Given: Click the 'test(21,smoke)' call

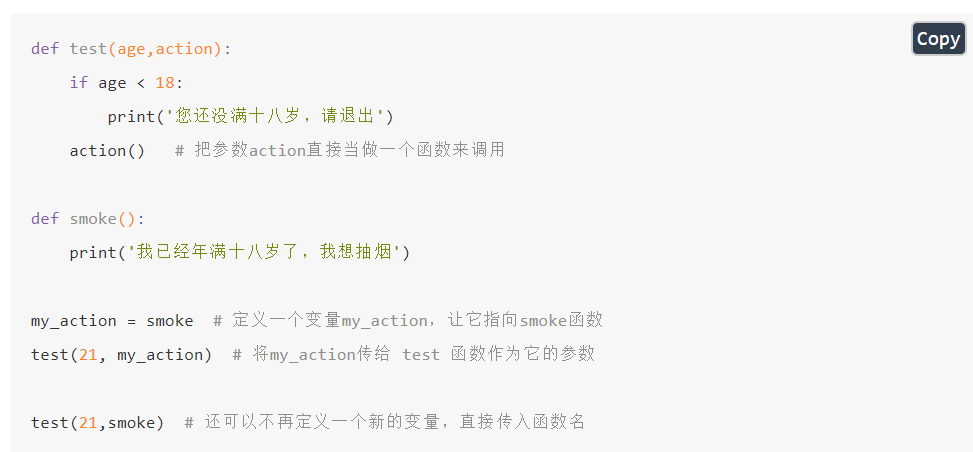Looking at the screenshot, I should pyautogui.click(x=98, y=423).
